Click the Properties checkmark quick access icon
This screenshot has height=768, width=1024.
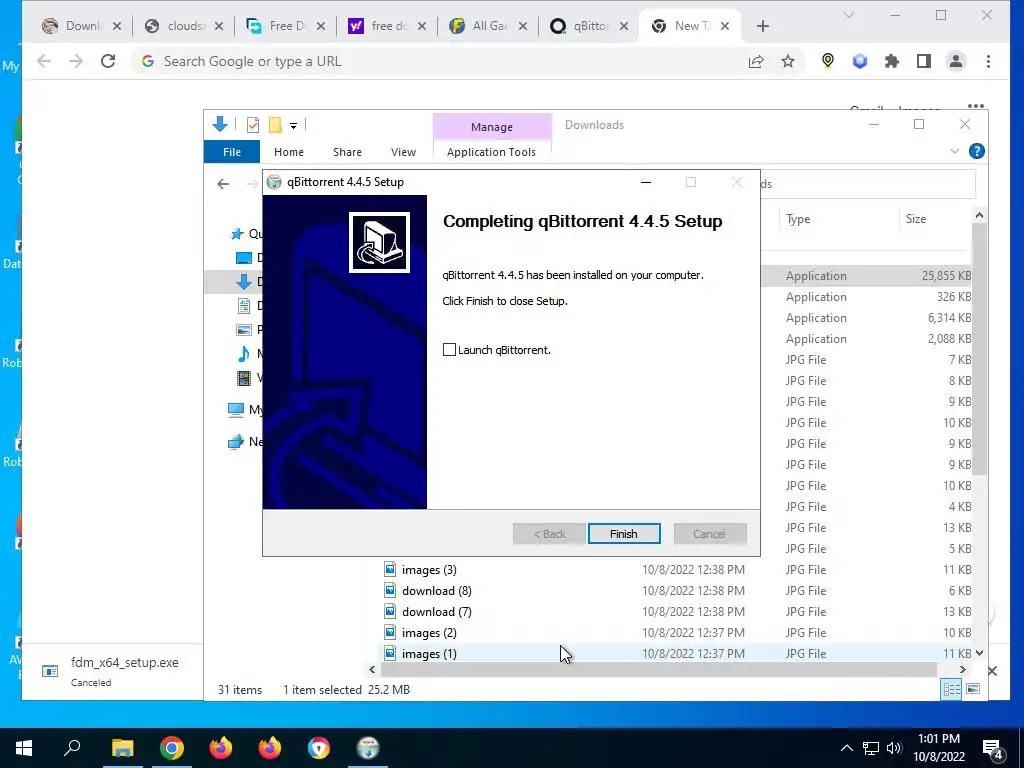pos(253,124)
